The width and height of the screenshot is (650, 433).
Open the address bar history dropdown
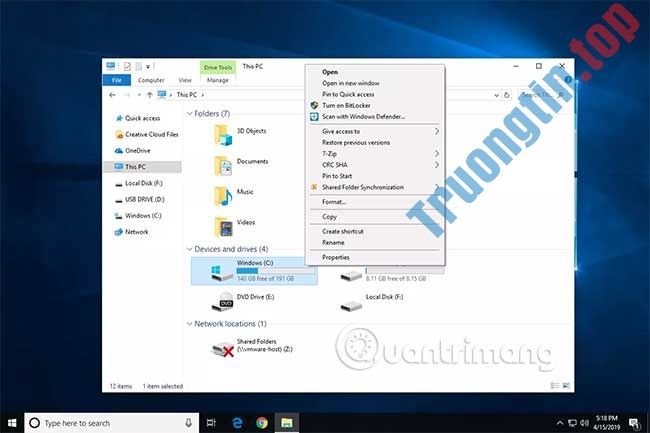click(496, 95)
